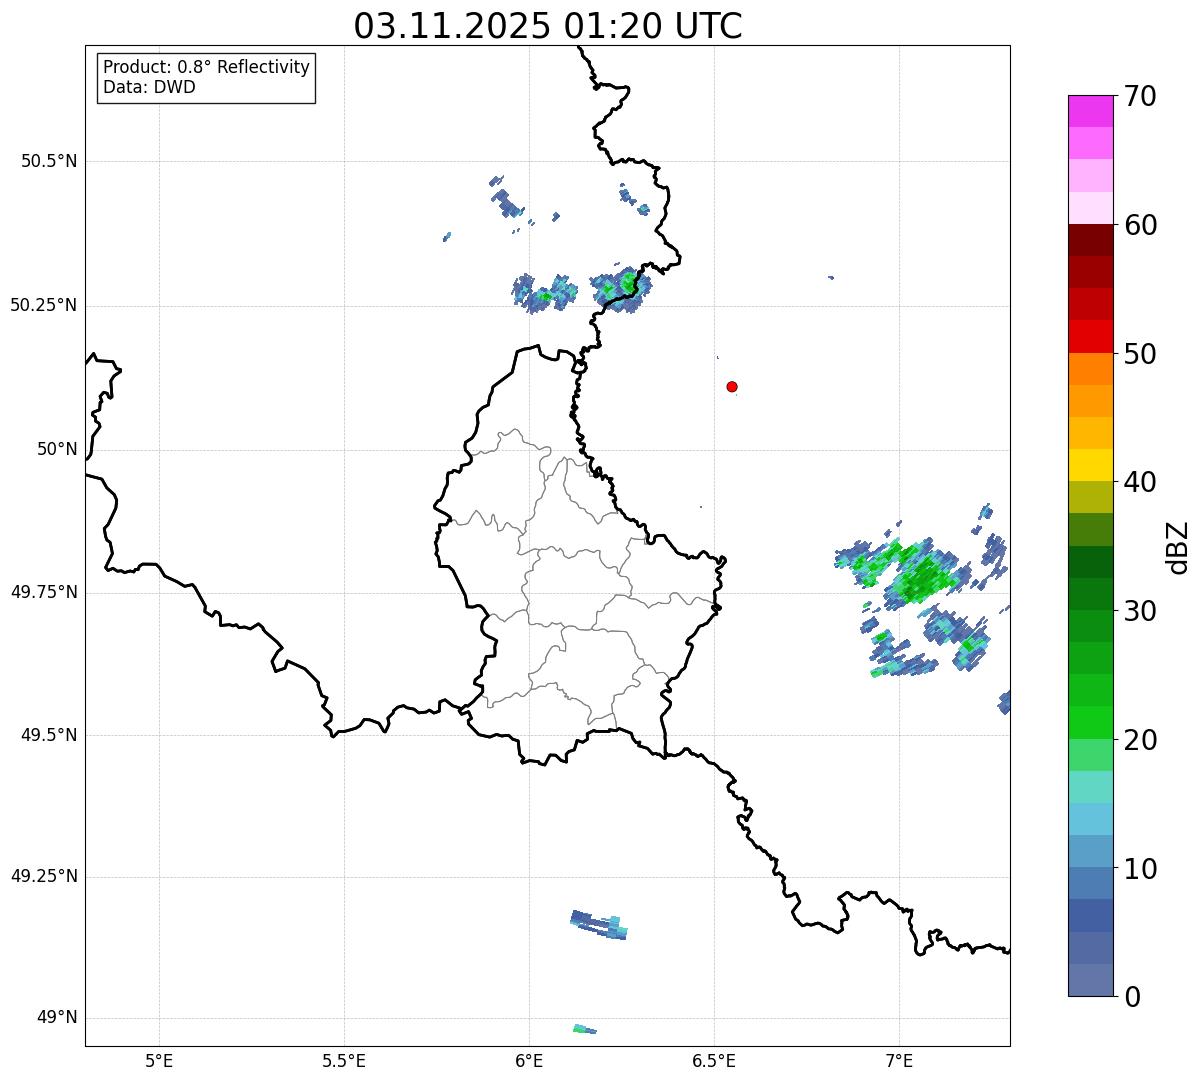This screenshot has height=1081, width=1202.
Task: Click the echo cell on the border at 50.25°N
Action: click(620, 289)
